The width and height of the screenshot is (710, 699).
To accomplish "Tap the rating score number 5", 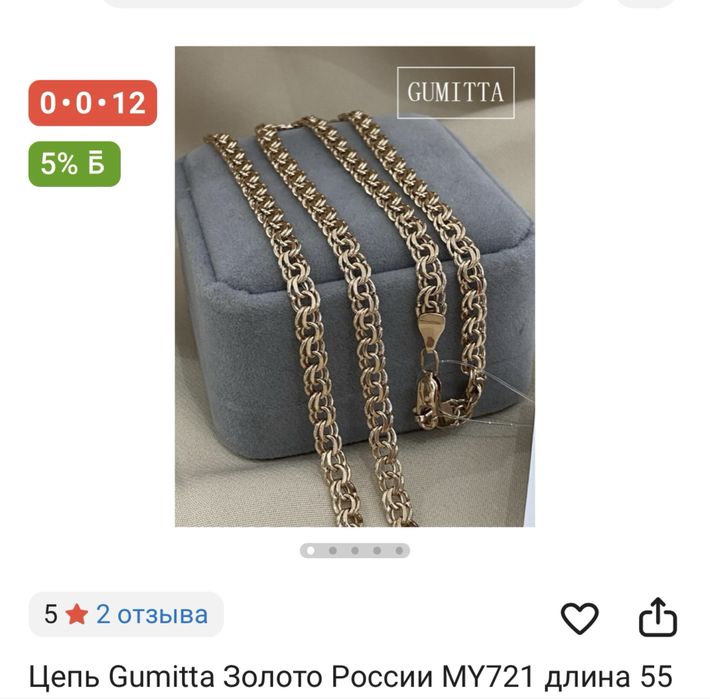I will 50,615.
